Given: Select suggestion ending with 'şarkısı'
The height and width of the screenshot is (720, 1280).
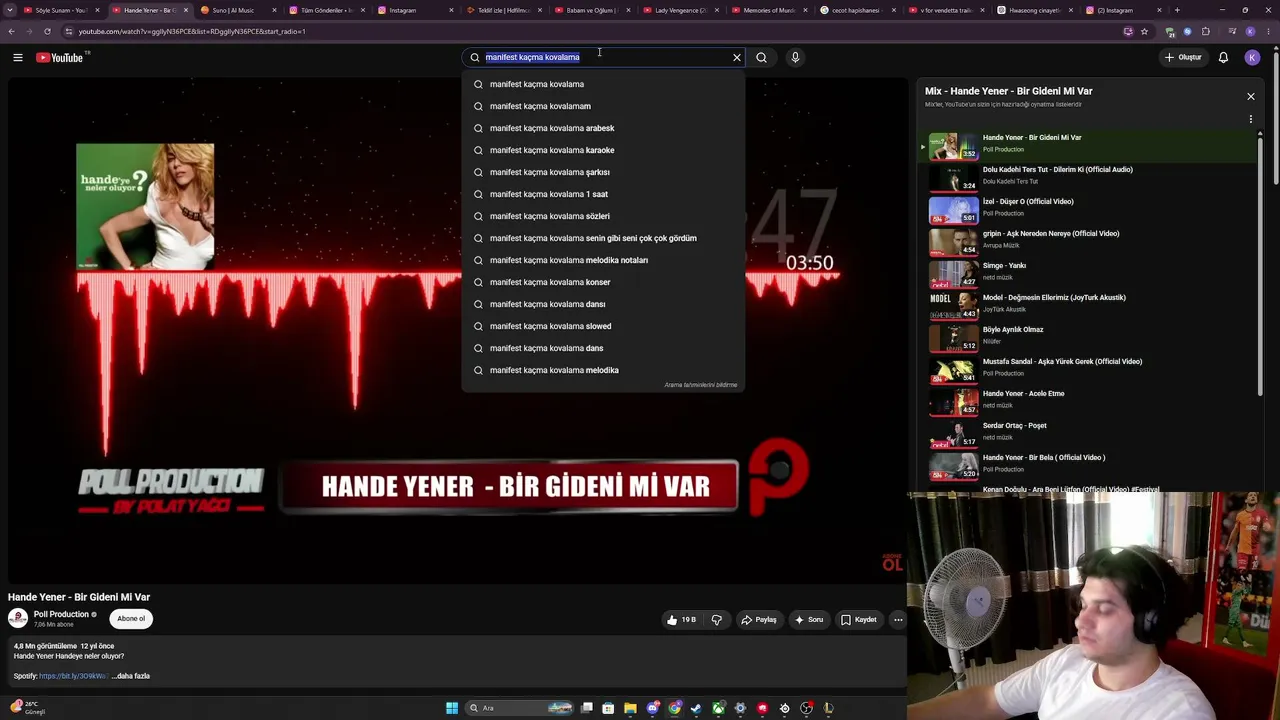Looking at the screenshot, I should pos(603,172).
